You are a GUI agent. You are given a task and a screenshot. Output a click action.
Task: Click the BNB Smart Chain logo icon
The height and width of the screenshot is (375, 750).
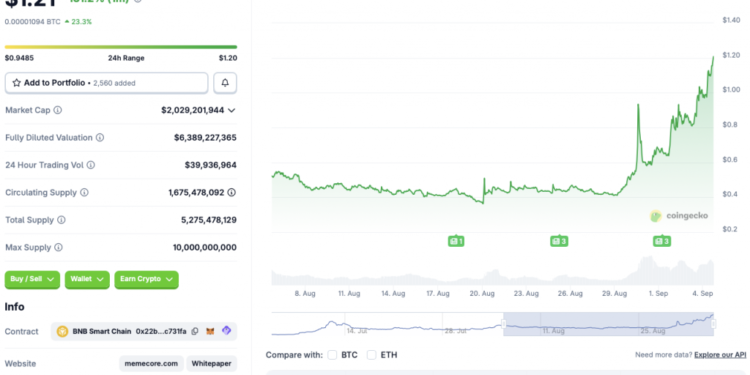tap(62, 331)
